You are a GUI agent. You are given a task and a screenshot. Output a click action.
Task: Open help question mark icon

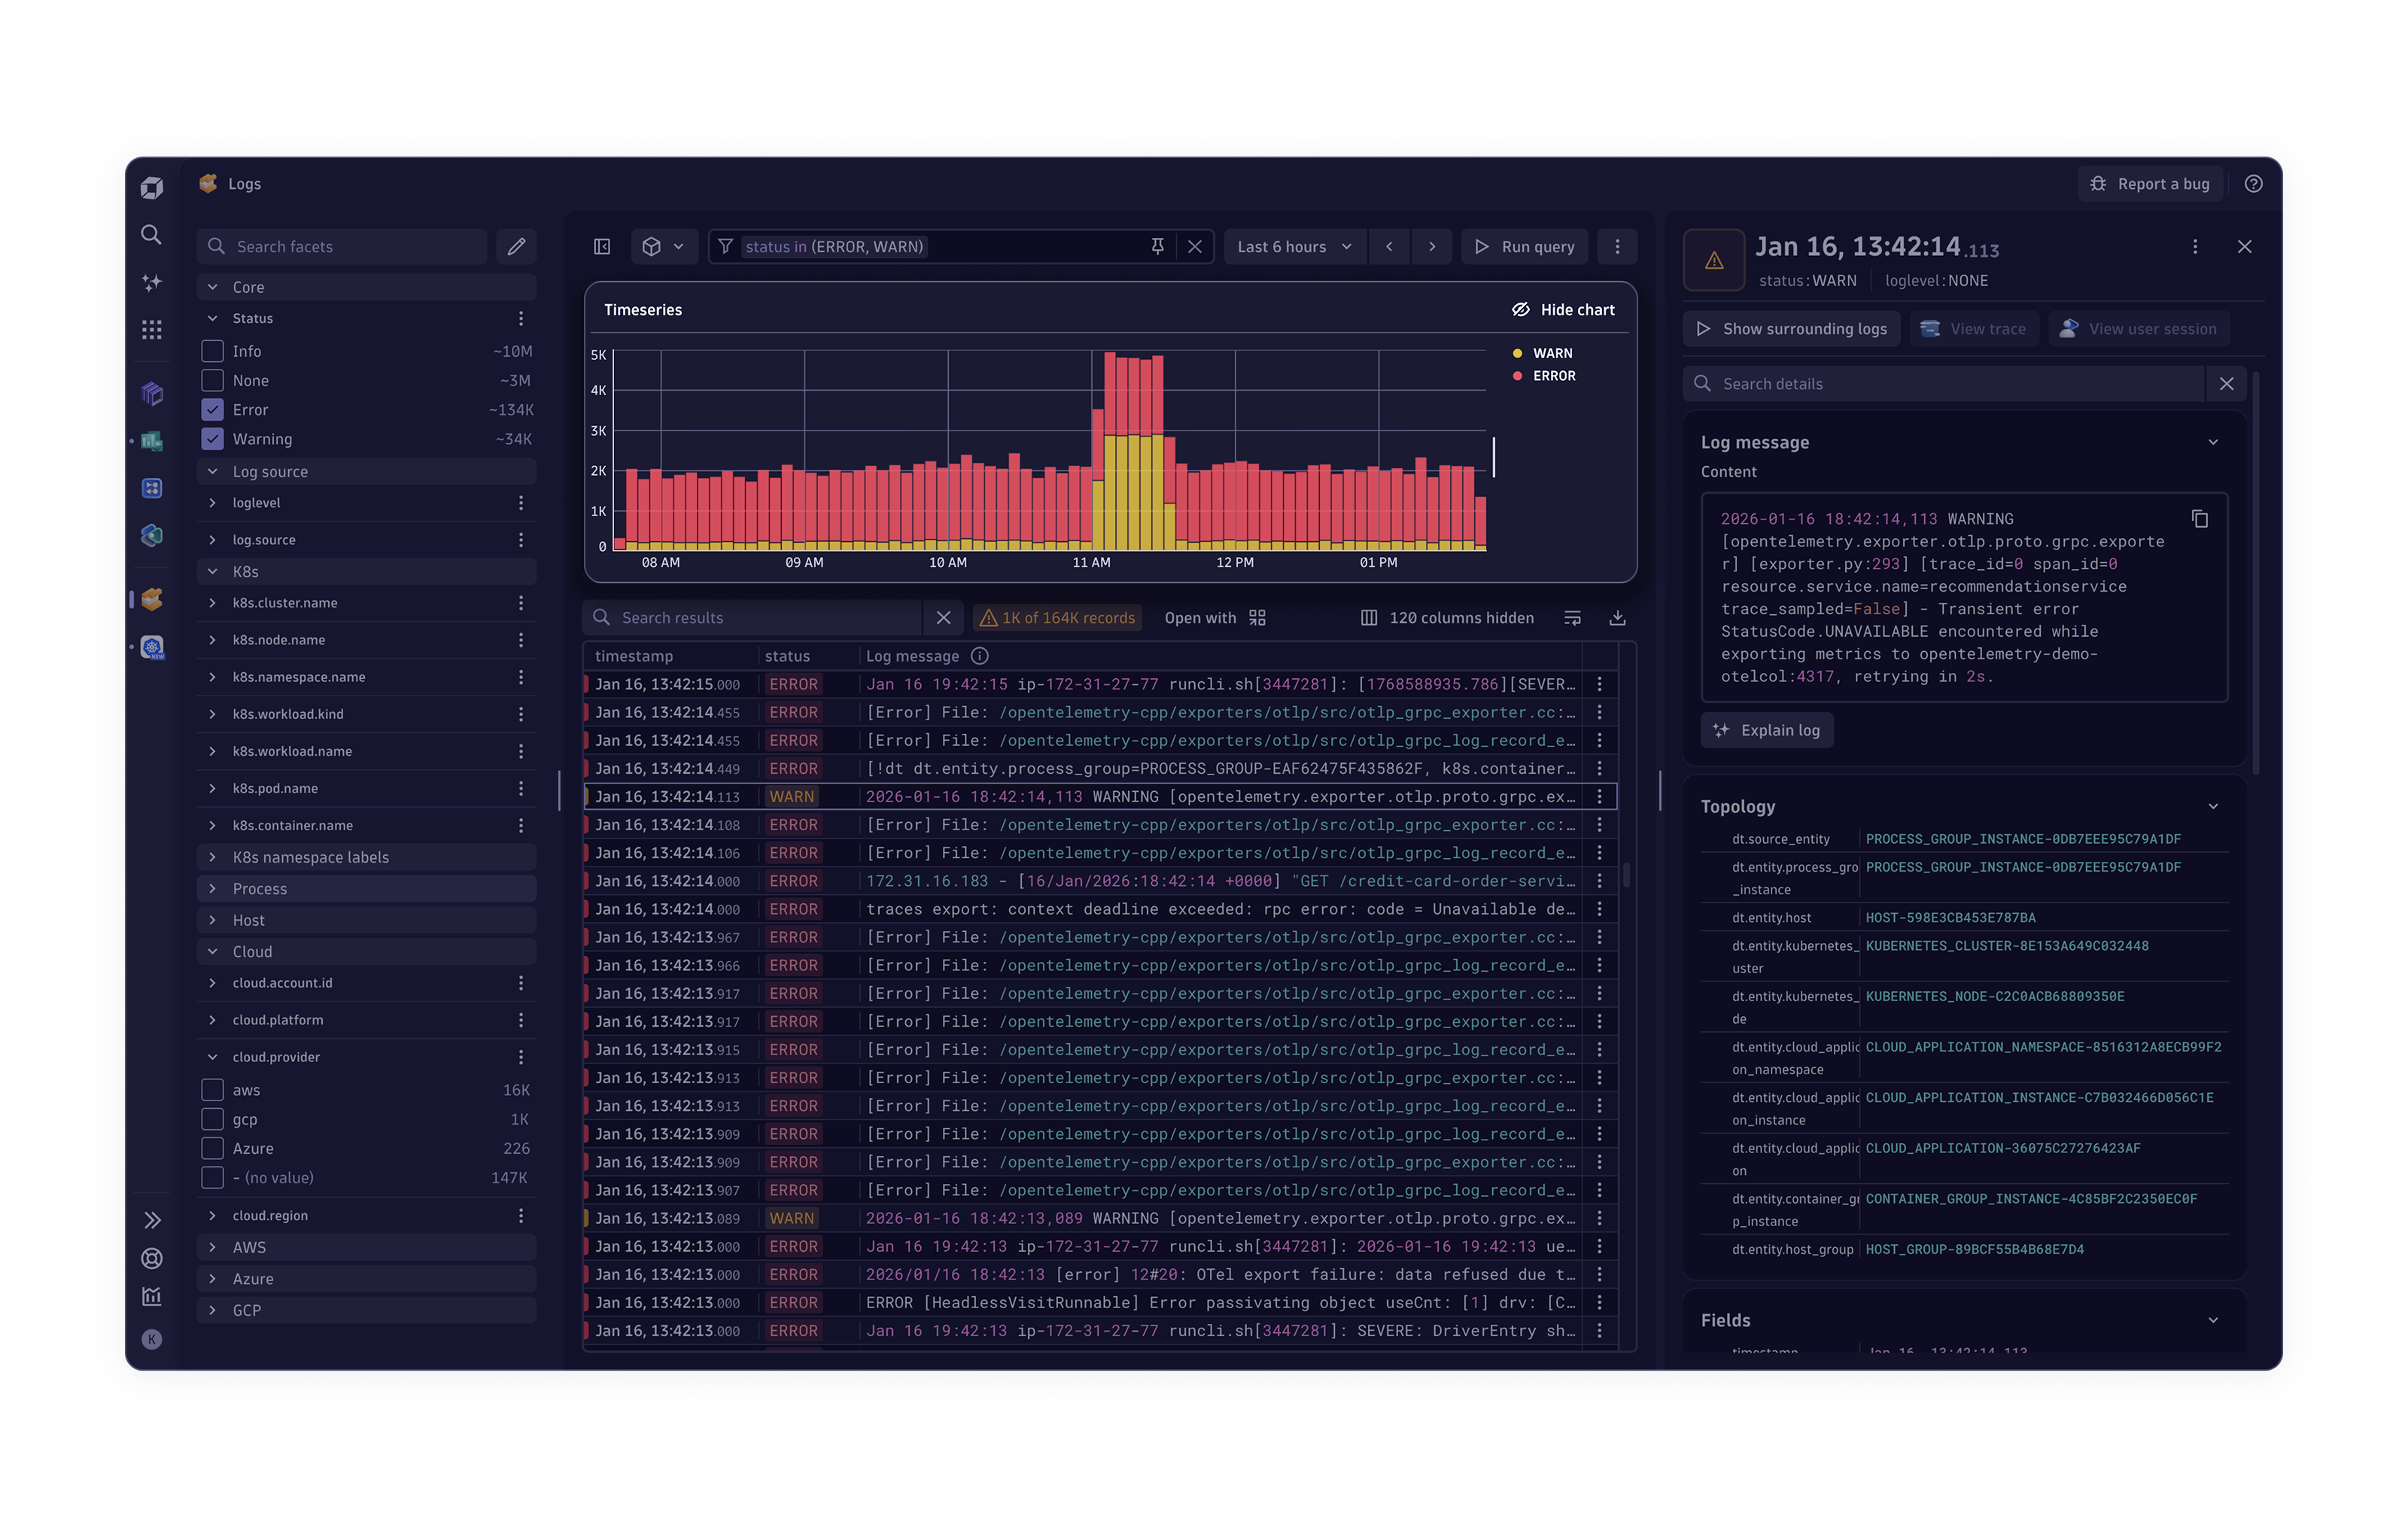[2253, 184]
